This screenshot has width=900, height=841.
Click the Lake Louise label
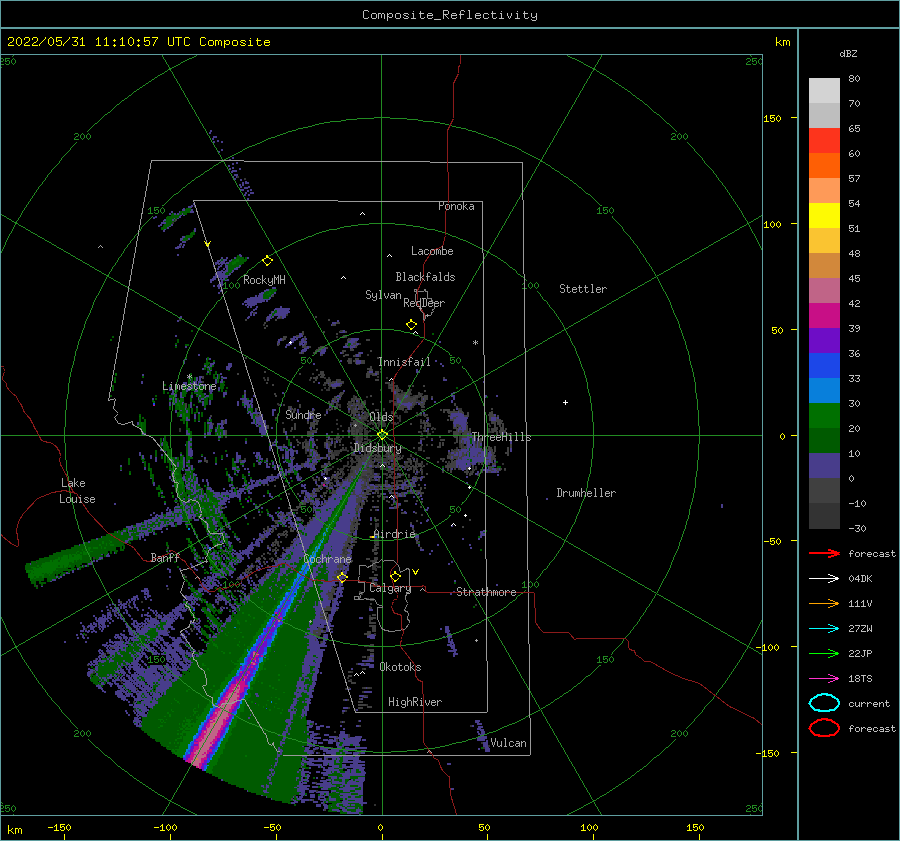click(78, 491)
